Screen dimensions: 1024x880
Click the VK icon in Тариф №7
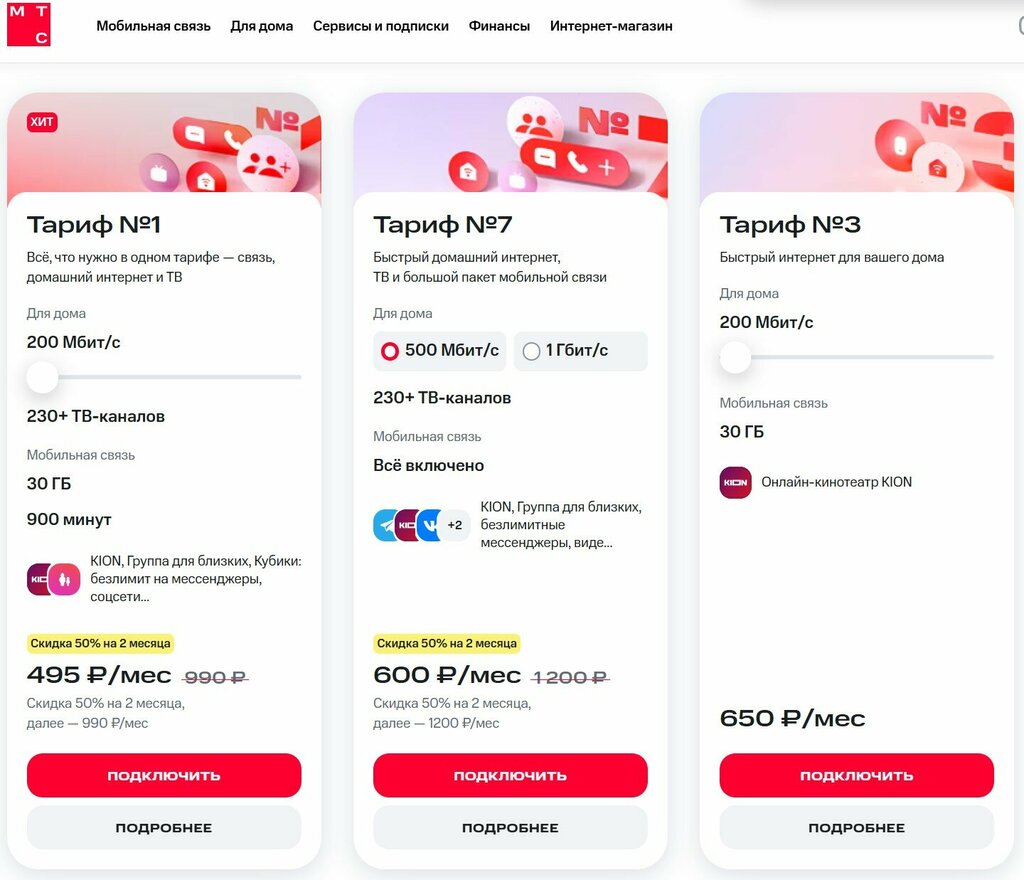[x=430, y=525]
